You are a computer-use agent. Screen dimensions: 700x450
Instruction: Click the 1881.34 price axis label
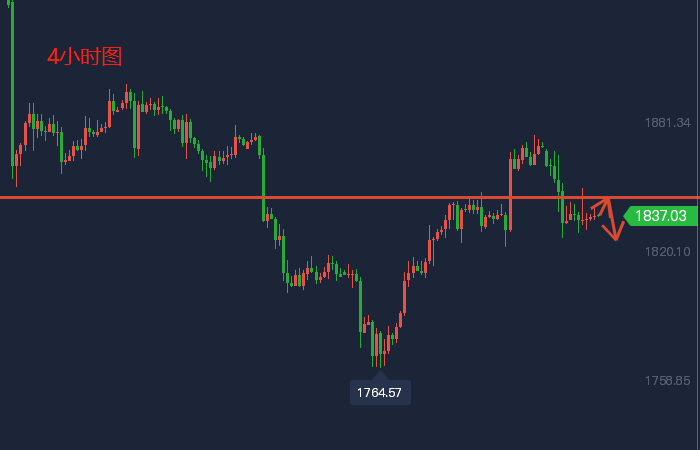point(668,123)
